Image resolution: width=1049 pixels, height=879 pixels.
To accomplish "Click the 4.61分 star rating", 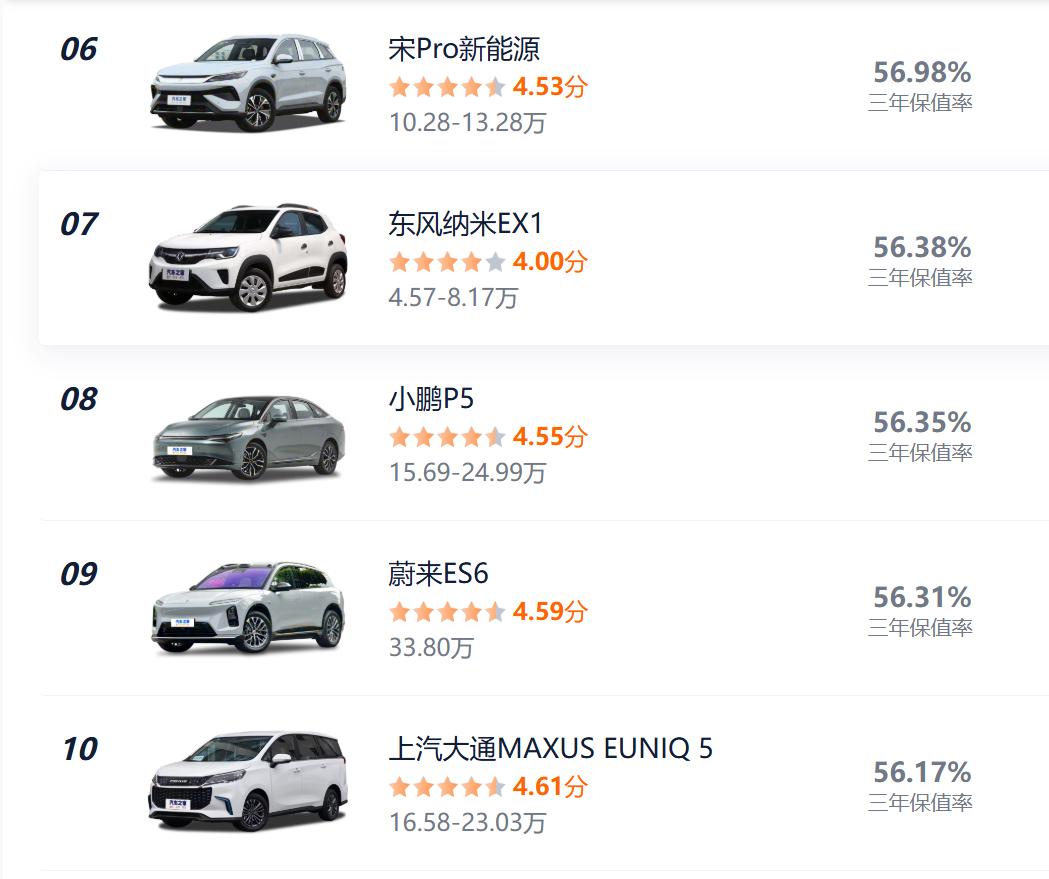I will pos(488,787).
